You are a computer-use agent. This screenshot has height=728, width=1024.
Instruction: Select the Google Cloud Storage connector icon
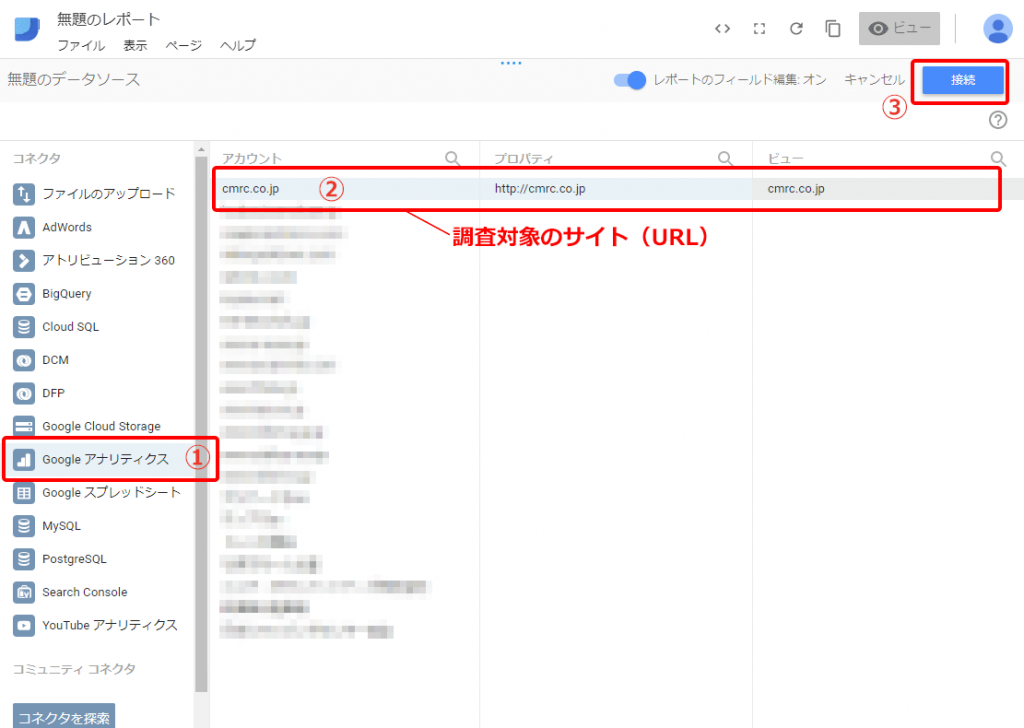click(24, 426)
